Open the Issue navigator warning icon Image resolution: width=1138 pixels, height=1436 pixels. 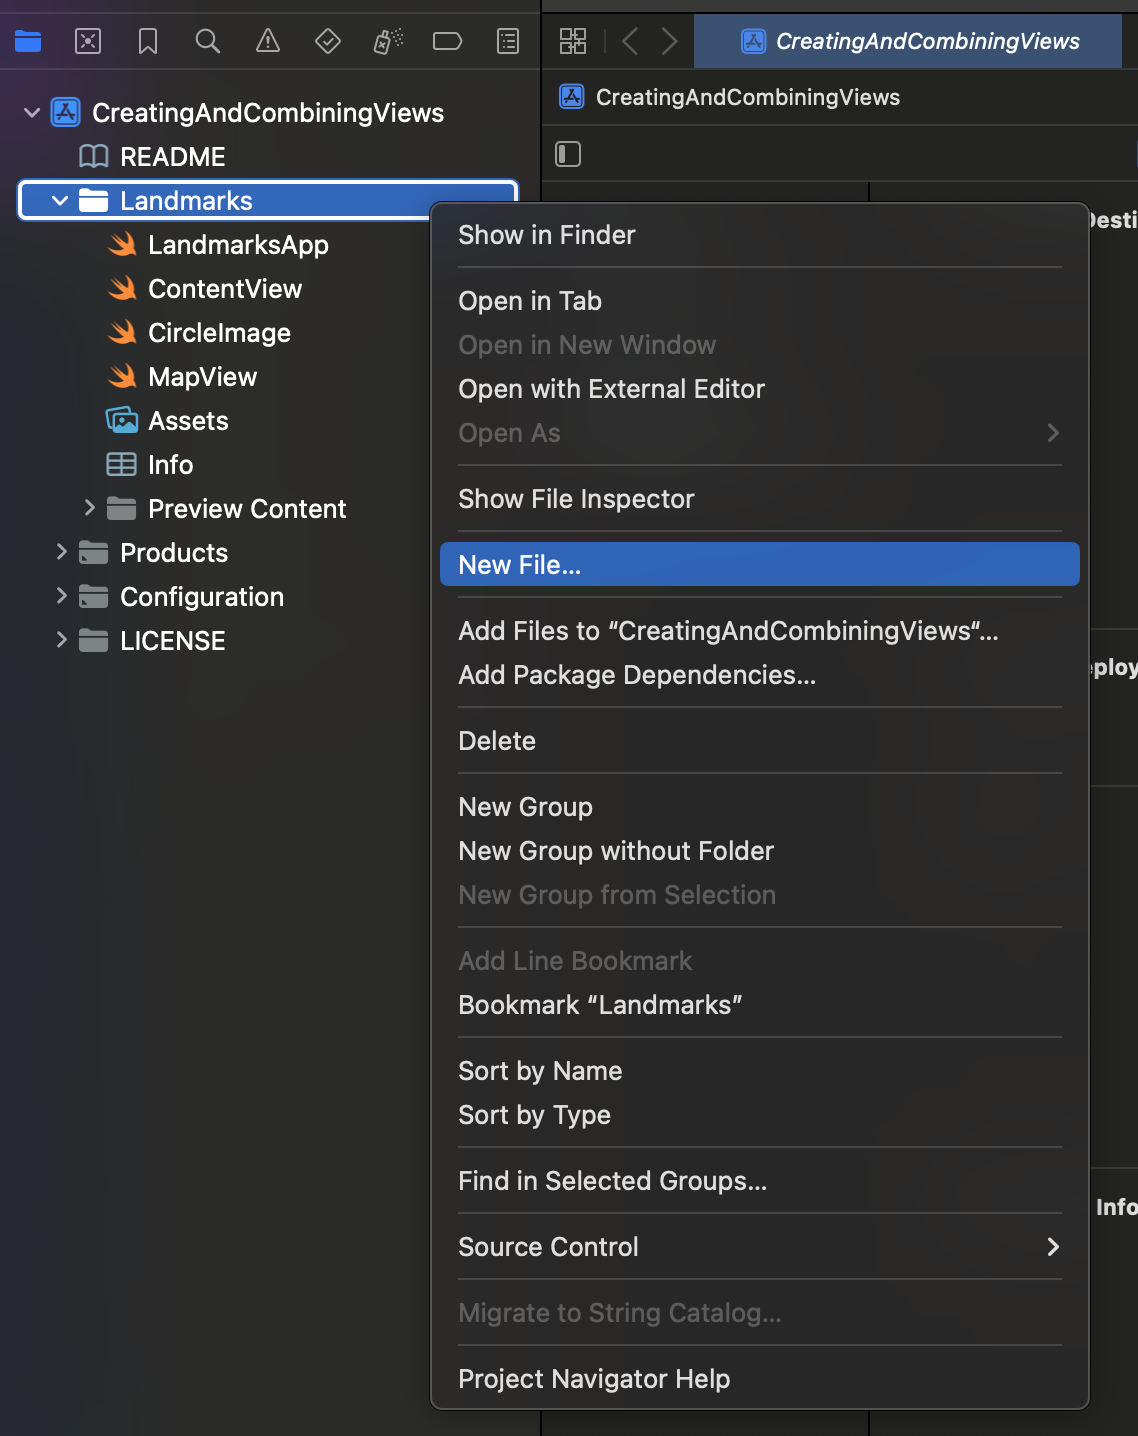(x=268, y=41)
